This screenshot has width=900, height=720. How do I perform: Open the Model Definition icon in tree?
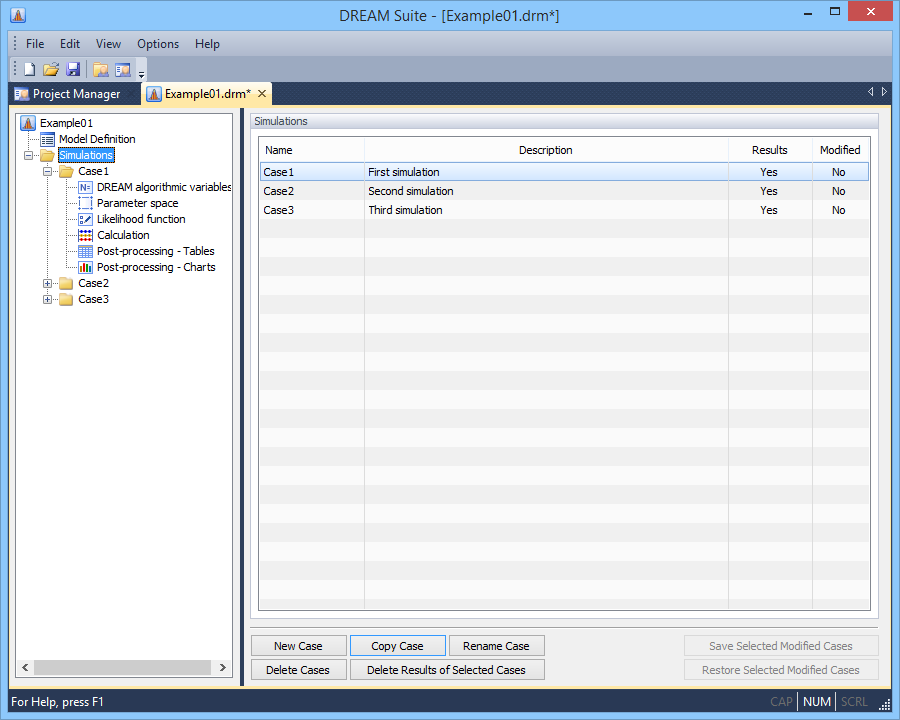click(x=48, y=139)
